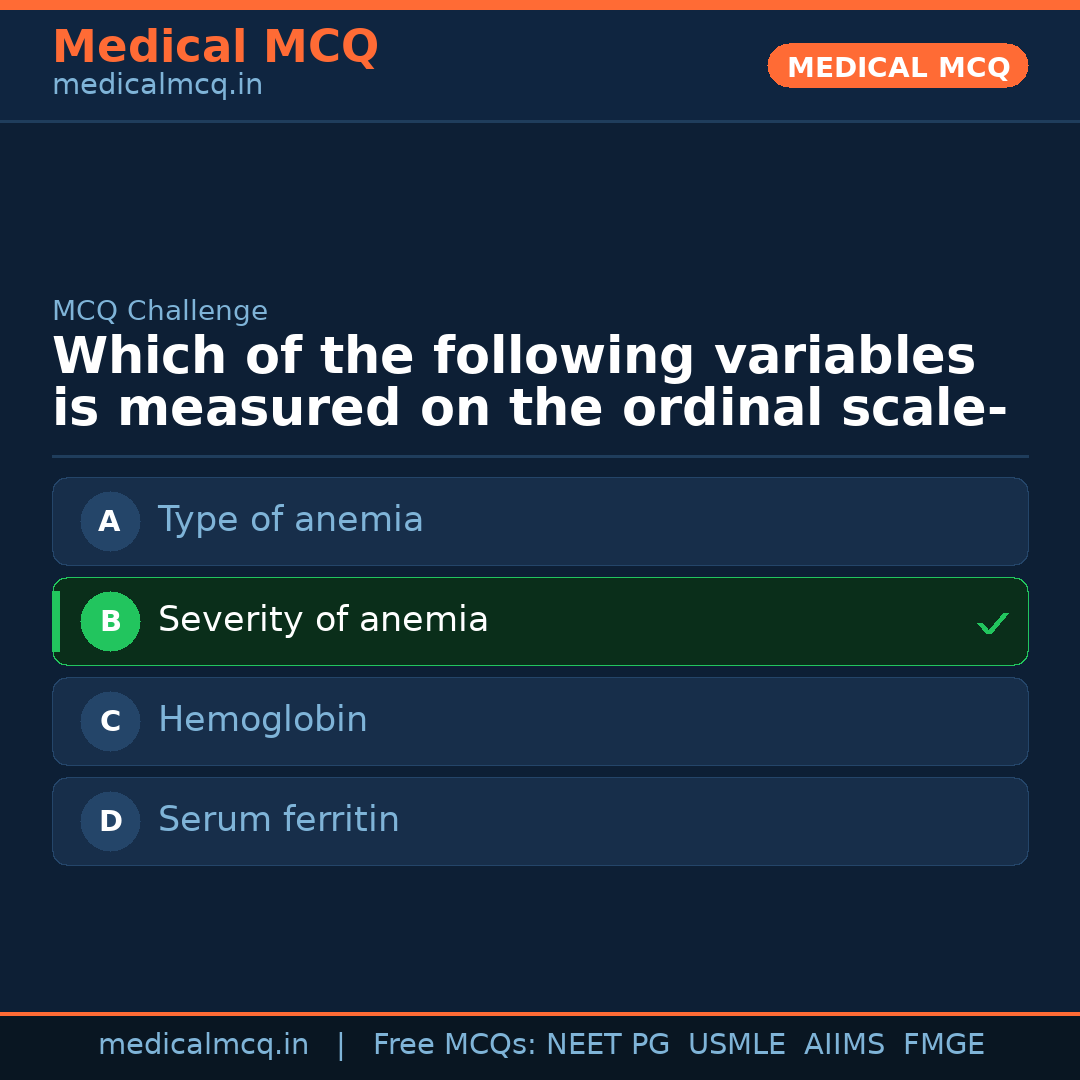Viewport: 1080px width, 1080px height.
Task: Click the C option circle badge
Action: tap(110, 721)
